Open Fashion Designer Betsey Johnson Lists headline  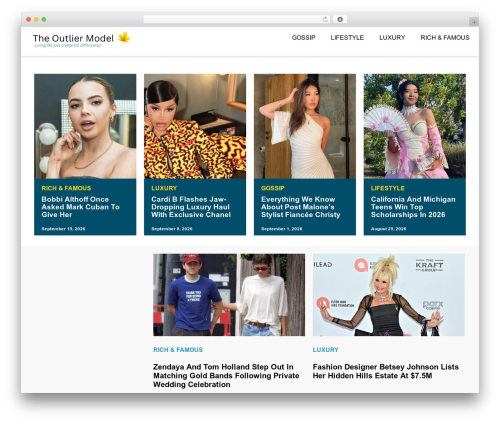(386, 371)
